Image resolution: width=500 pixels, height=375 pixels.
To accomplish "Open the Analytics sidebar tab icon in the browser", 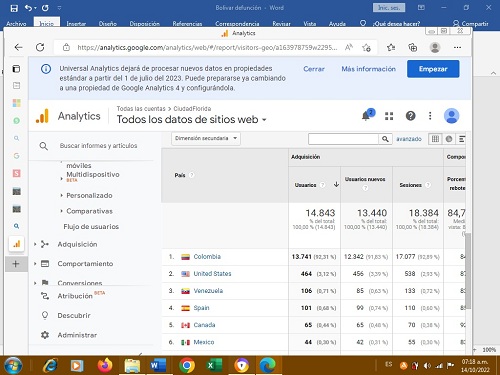I will tap(16, 244).
